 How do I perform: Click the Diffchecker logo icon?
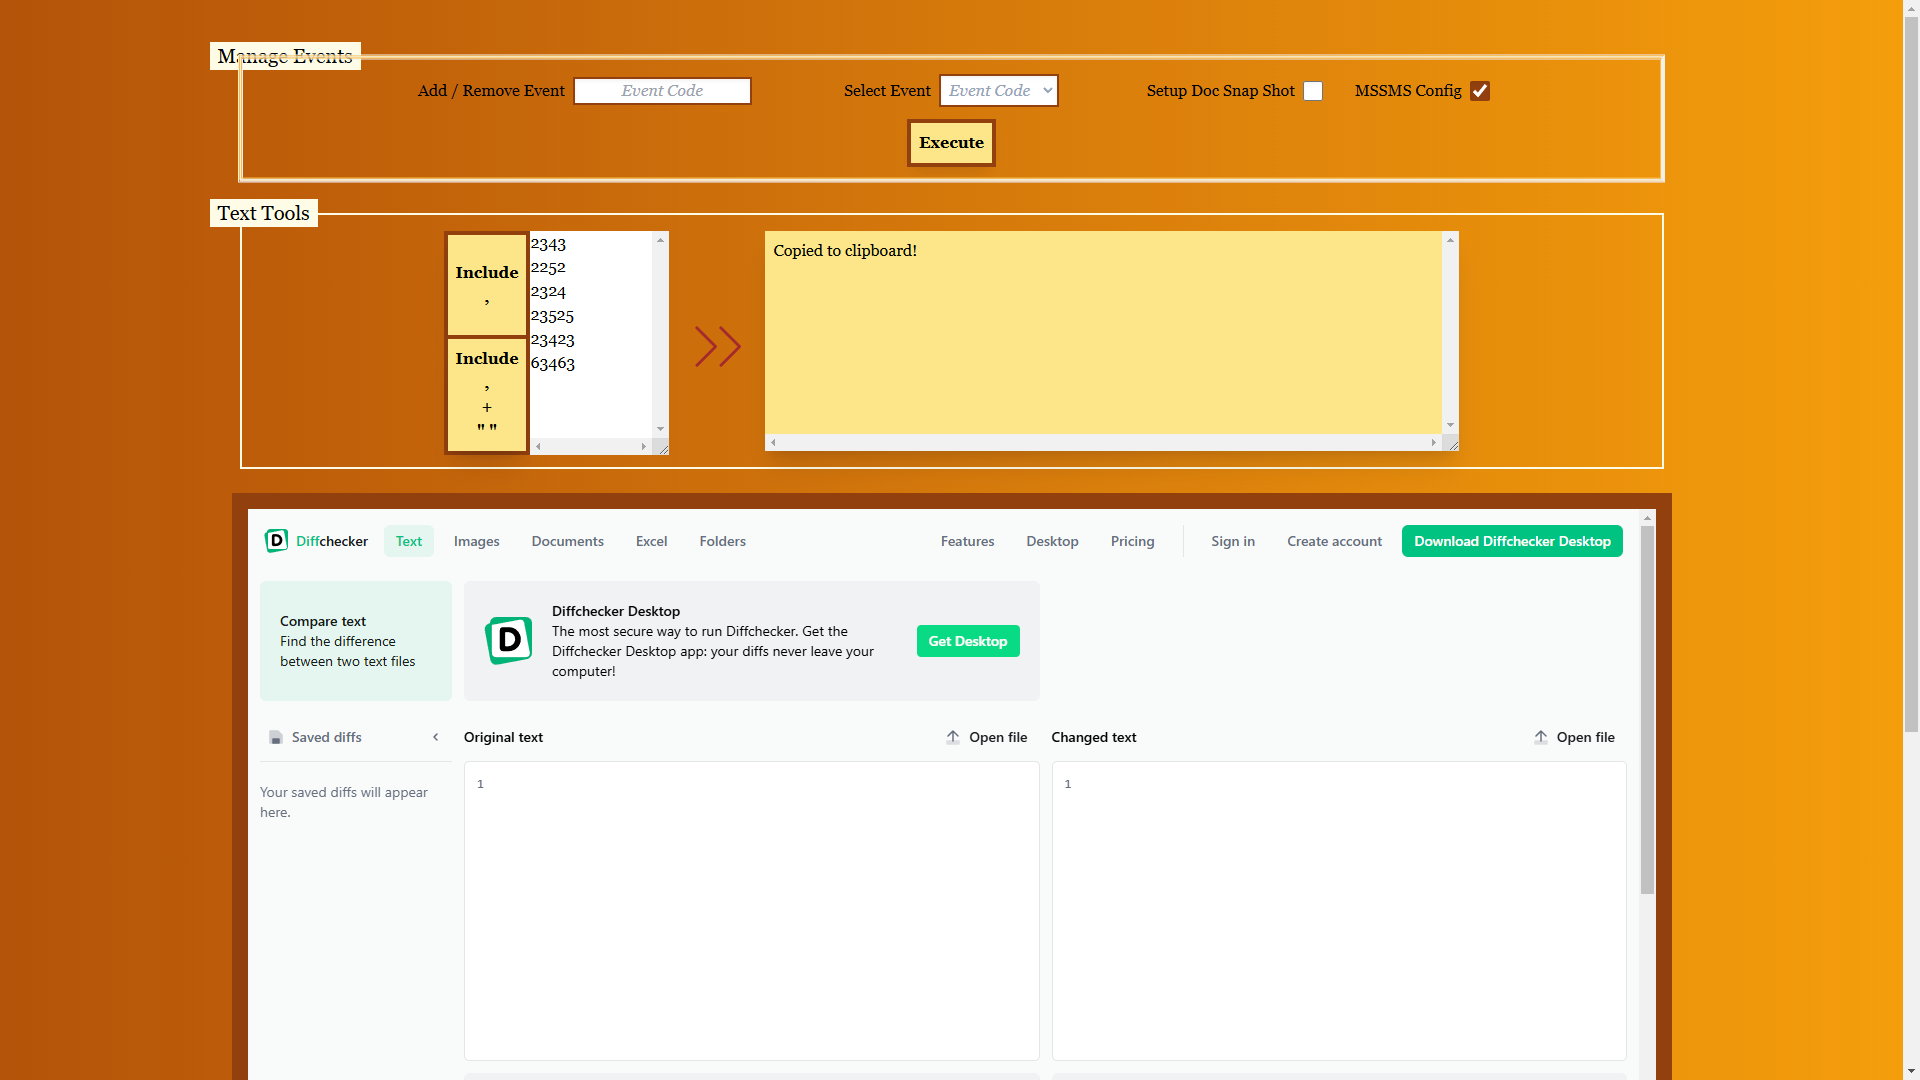click(276, 541)
